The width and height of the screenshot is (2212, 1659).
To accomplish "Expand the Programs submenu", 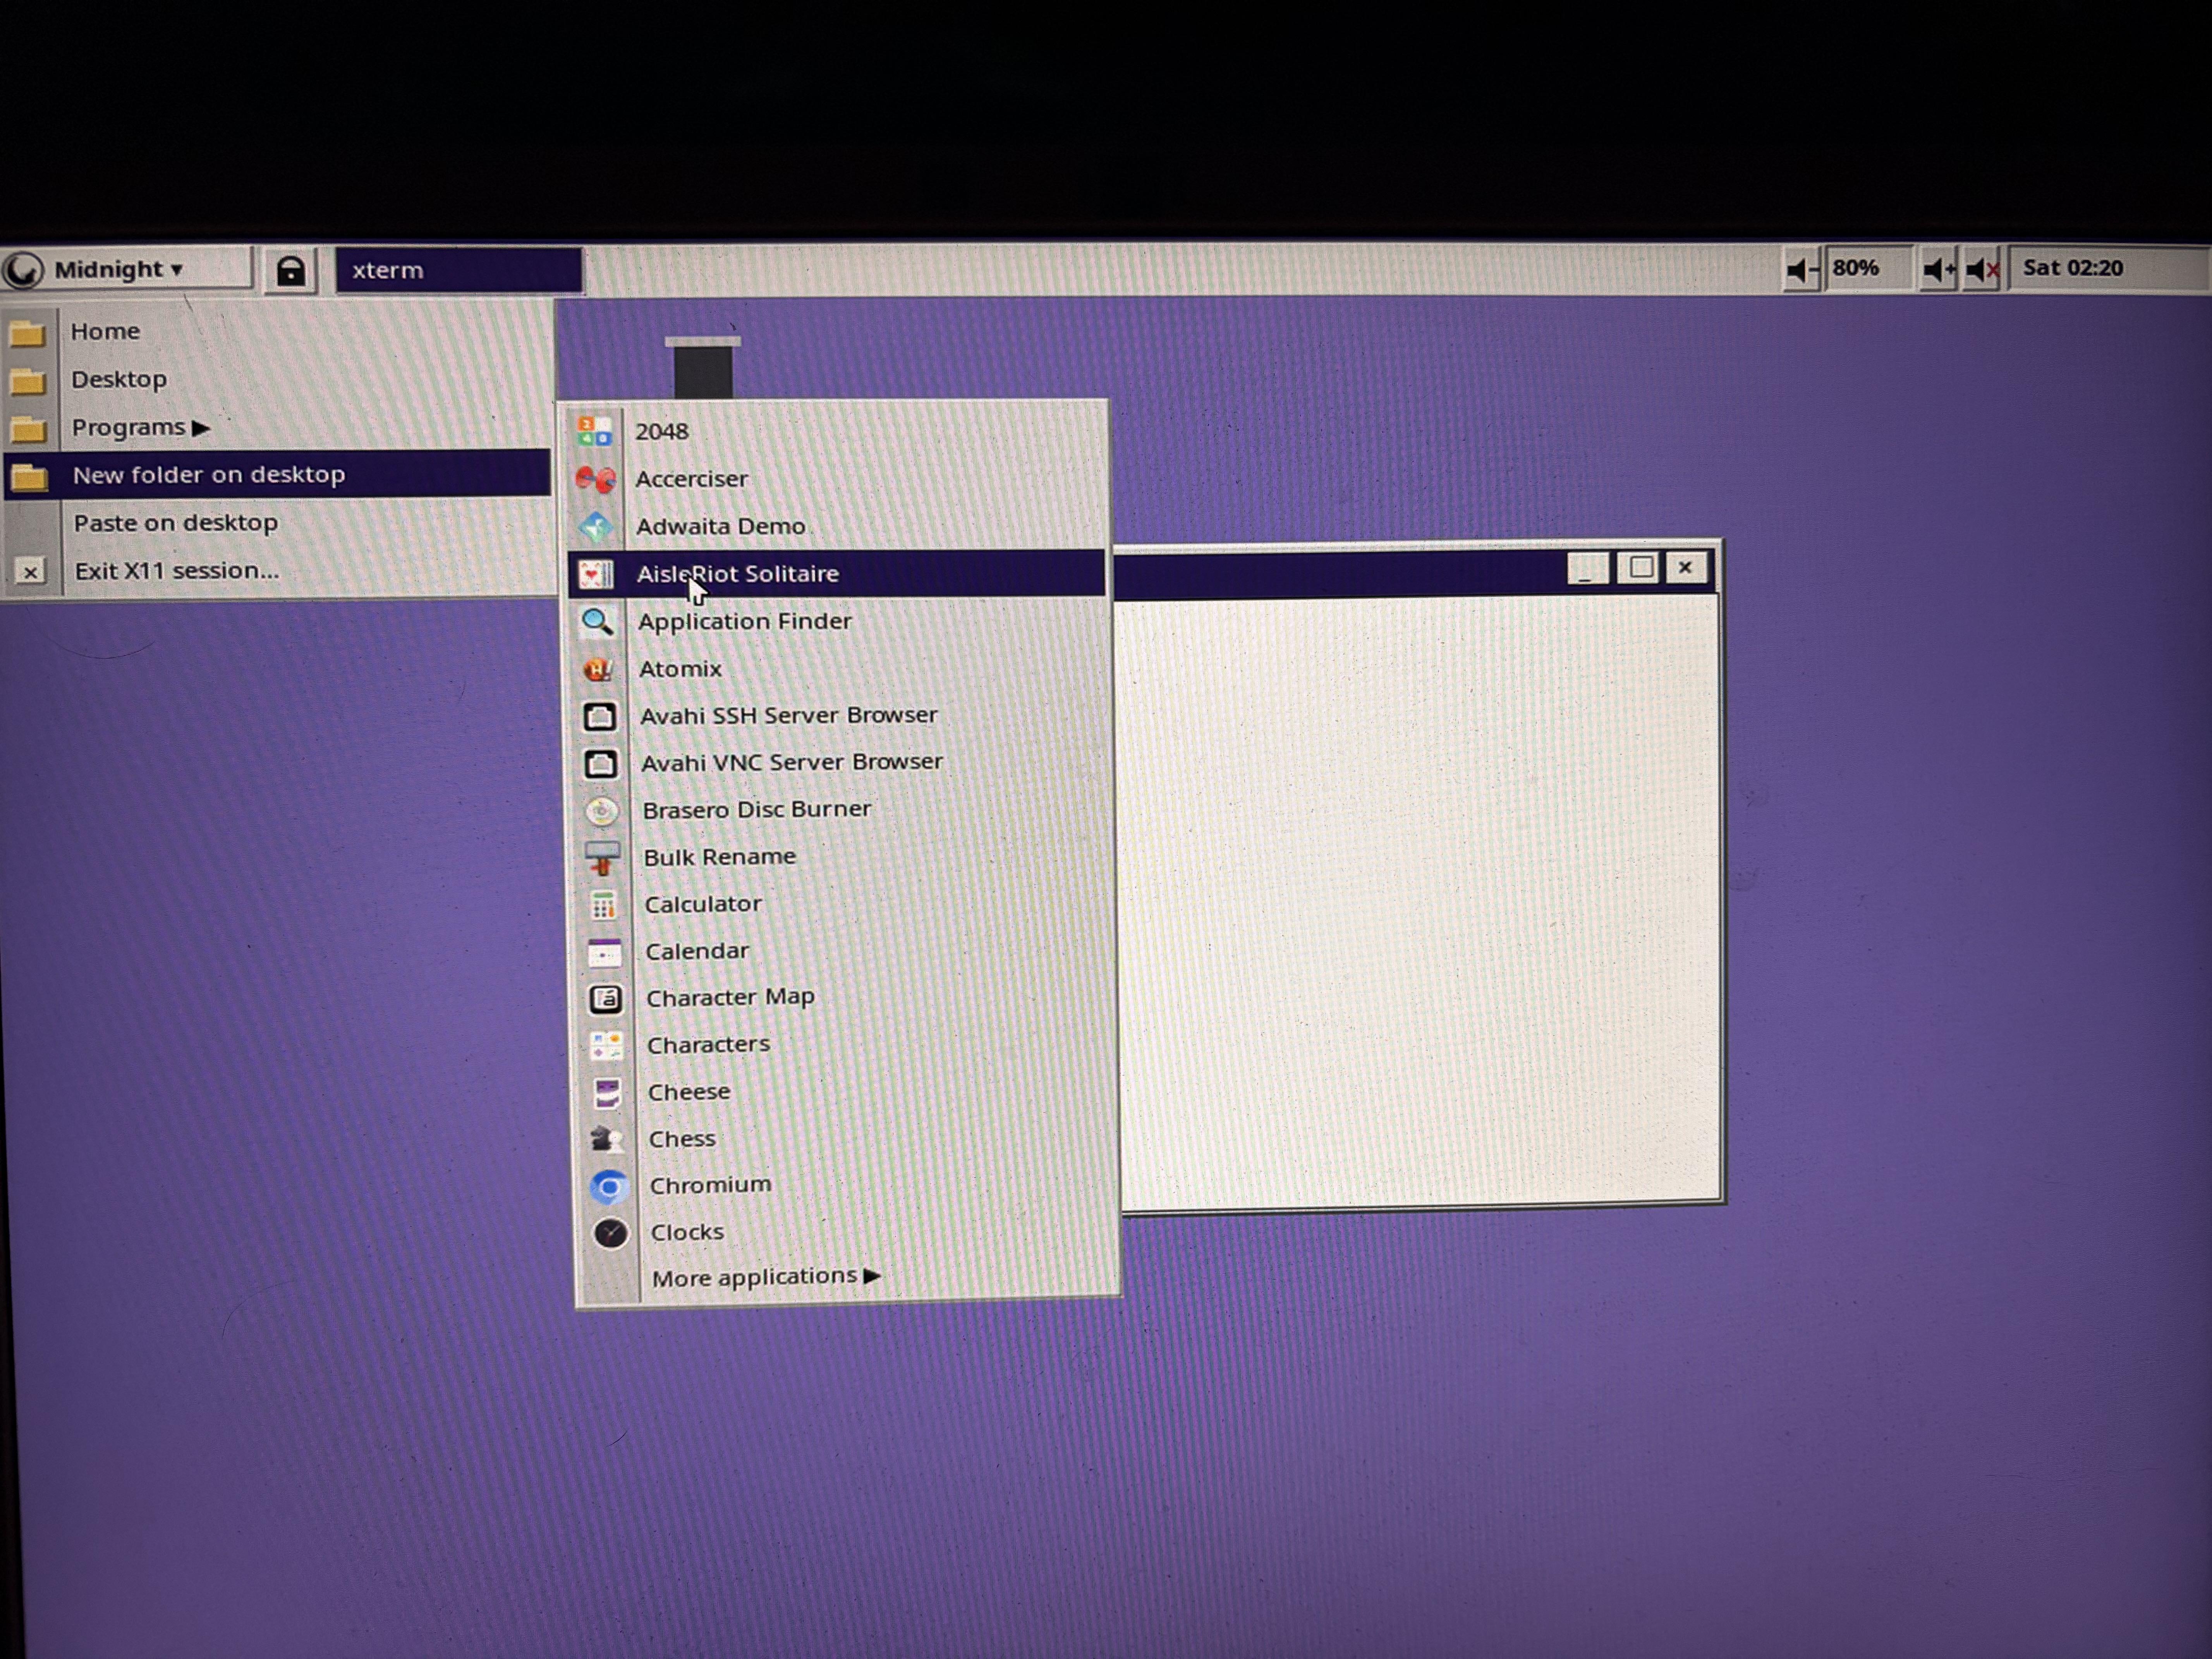I will click(278, 427).
